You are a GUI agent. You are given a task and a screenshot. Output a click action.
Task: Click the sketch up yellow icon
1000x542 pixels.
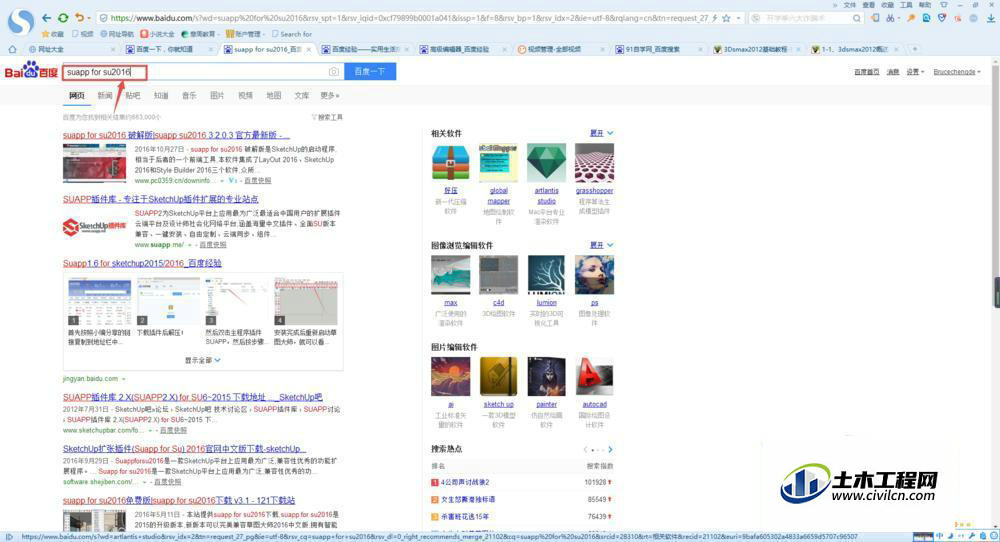coord(498,376)
